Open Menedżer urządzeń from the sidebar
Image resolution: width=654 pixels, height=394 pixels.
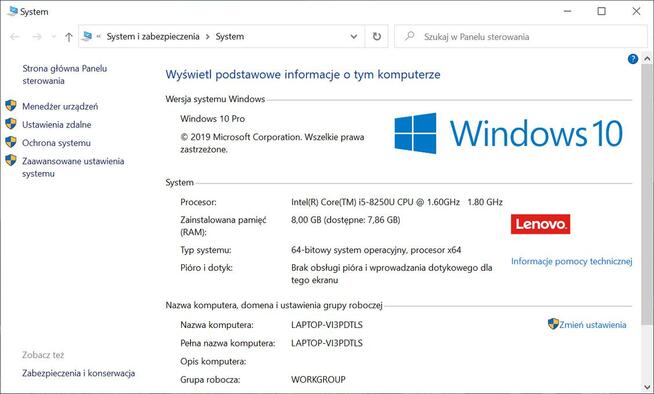60,106
